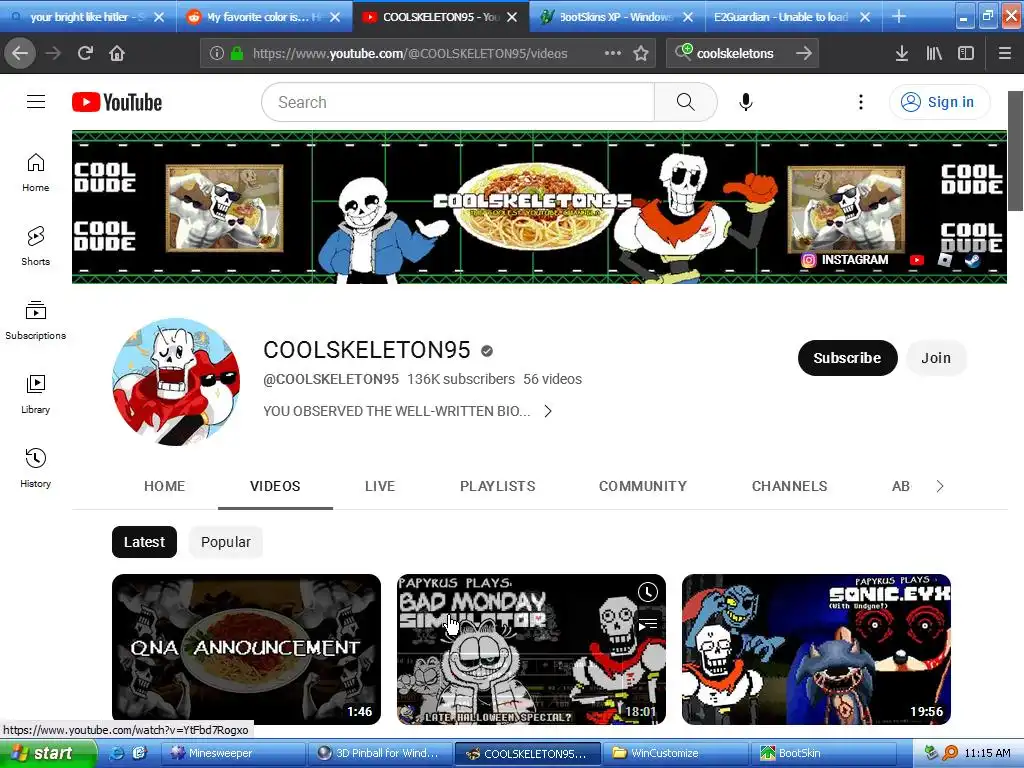The image size is (1024, 768).
Task: Switch to BootSkins XP browser tab
Action: (x=616, y=16)
